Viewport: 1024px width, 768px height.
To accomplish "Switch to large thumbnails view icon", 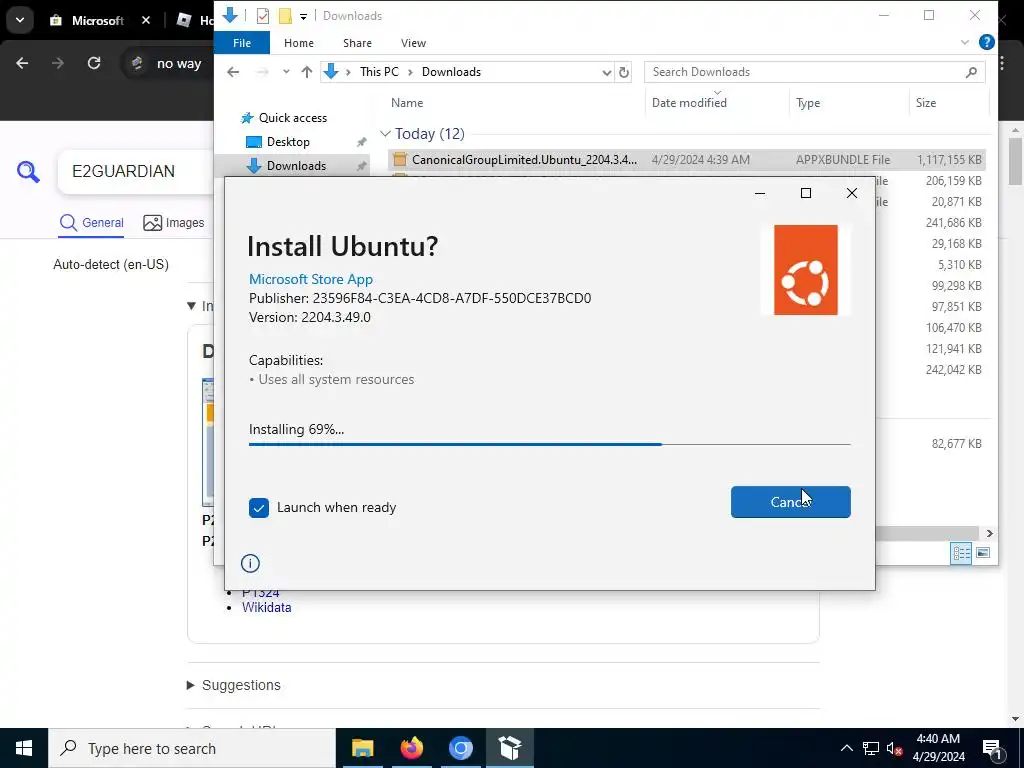I will (x=983, y=553).
